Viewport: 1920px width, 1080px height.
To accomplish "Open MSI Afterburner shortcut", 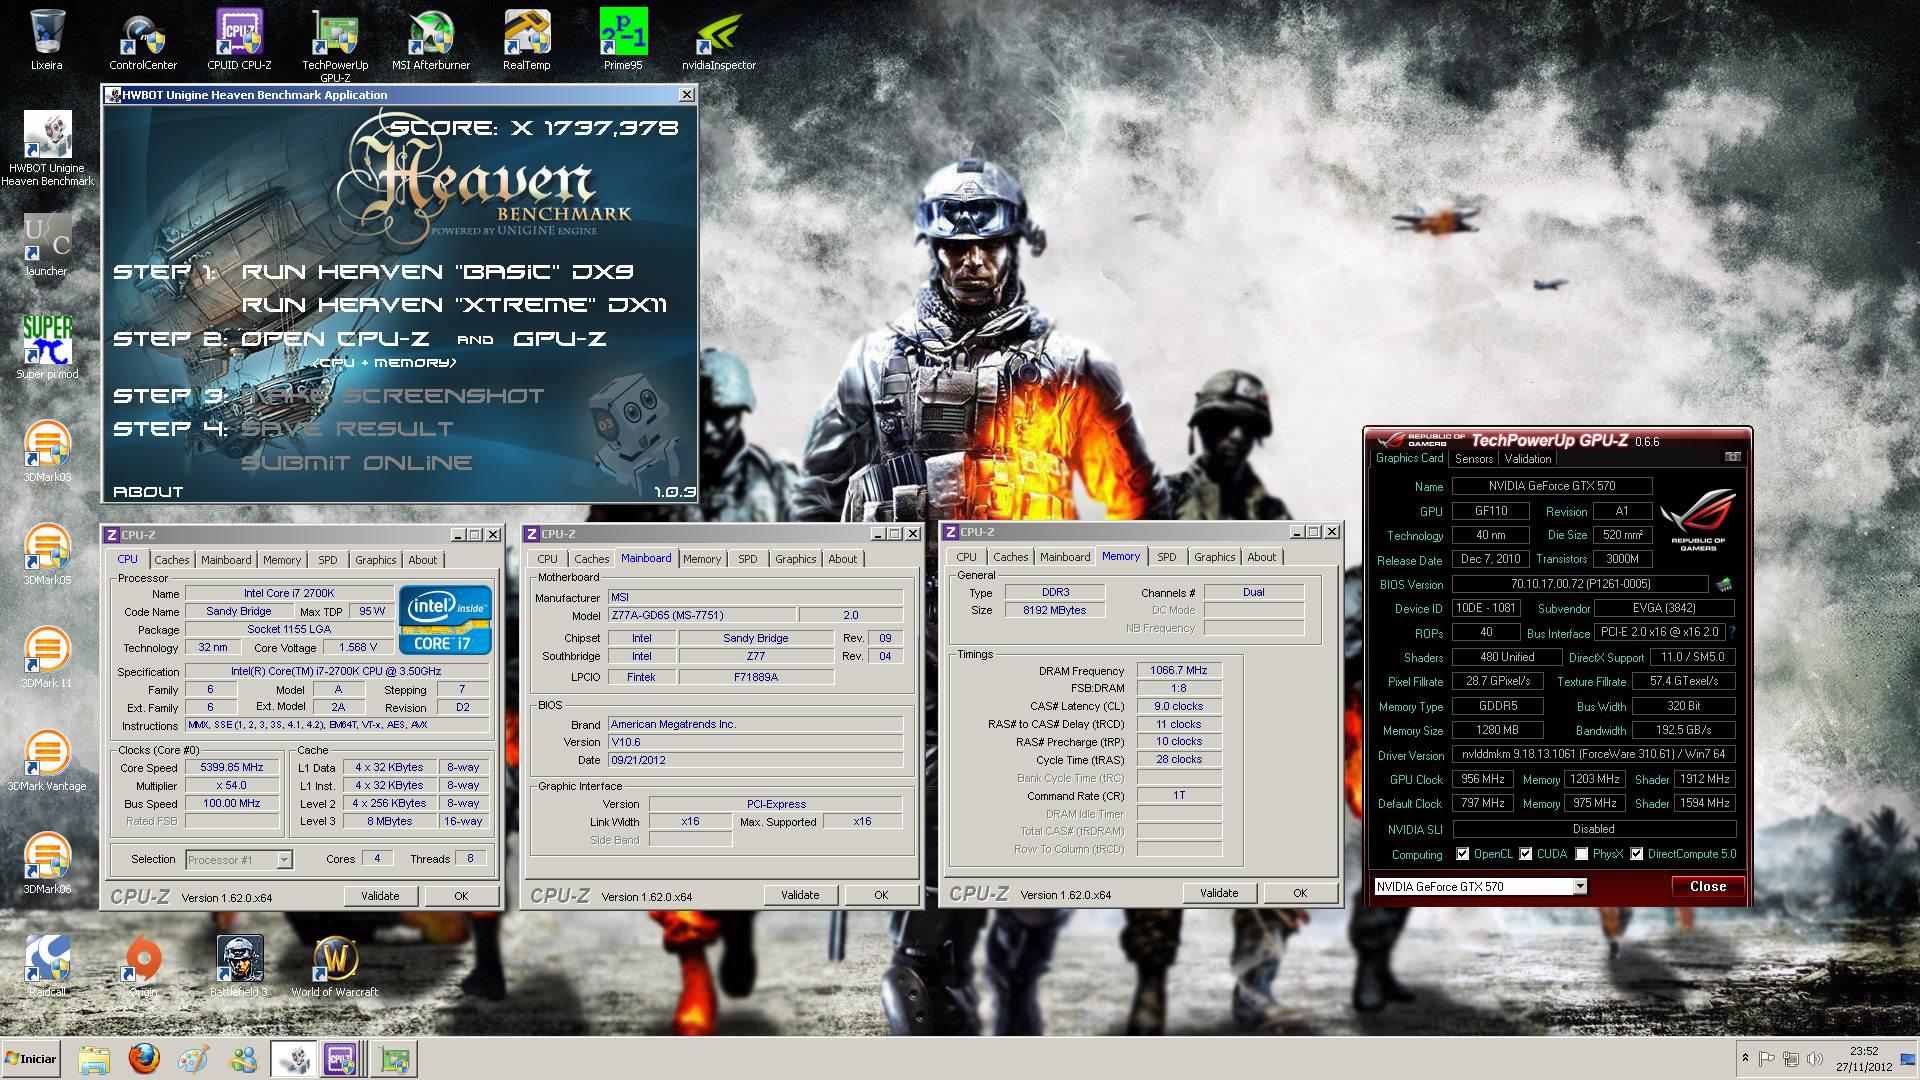I will click(x=431, y=40).
